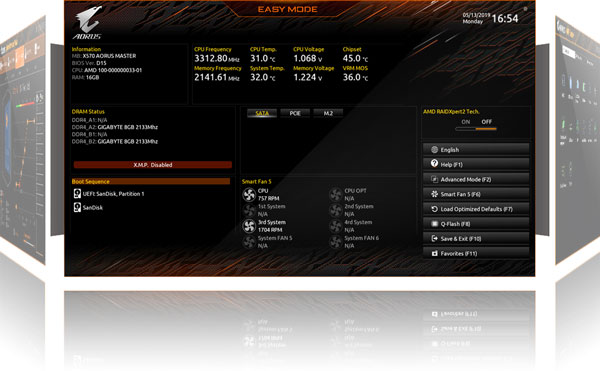Switch to the SATA tab
Screen dimensions: 600x371
point(262,113)
